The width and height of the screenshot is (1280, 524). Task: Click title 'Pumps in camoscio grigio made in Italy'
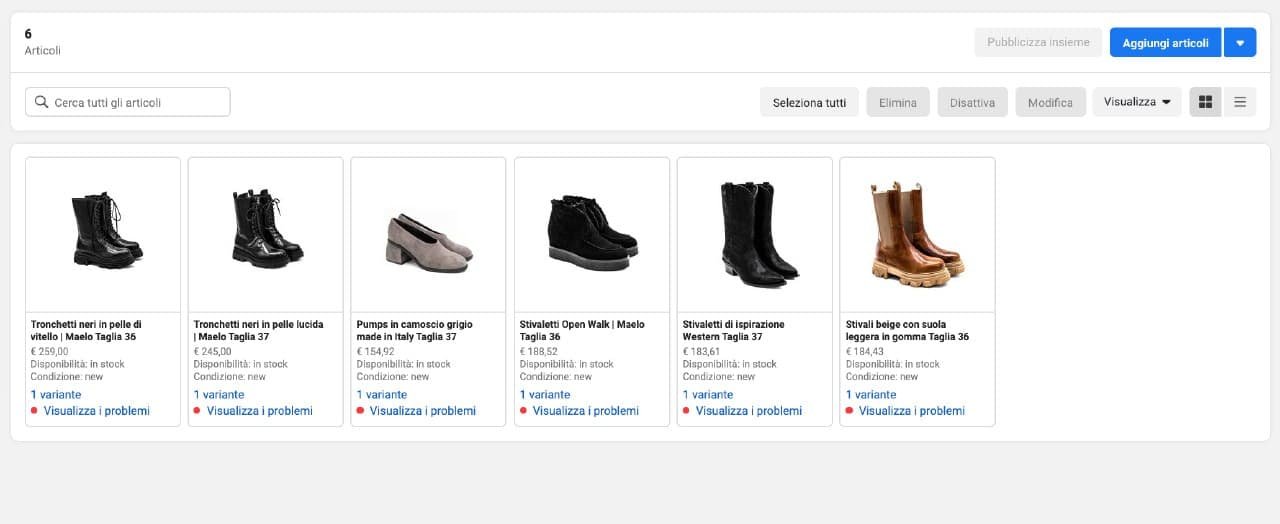[414, 331]
